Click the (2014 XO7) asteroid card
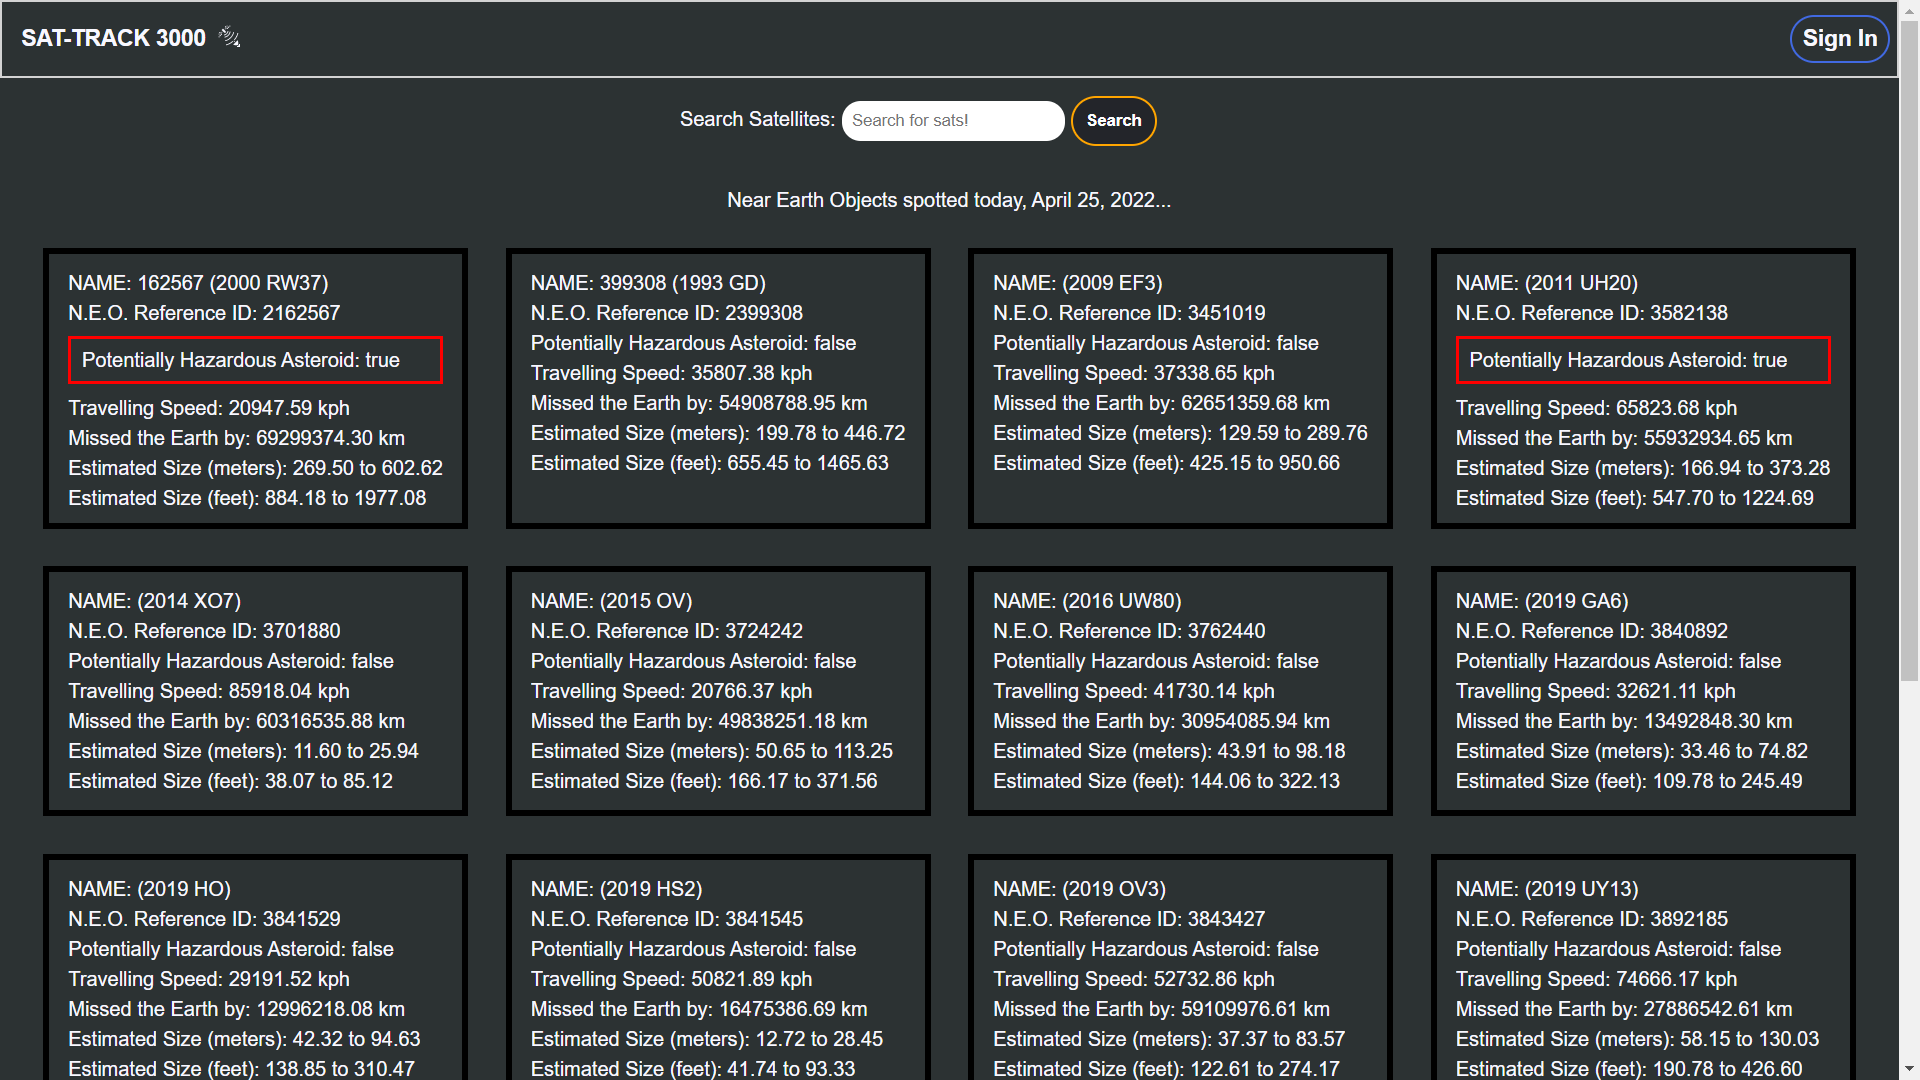The height and width of the screenshot is (1080, 1920). (255, 691)
